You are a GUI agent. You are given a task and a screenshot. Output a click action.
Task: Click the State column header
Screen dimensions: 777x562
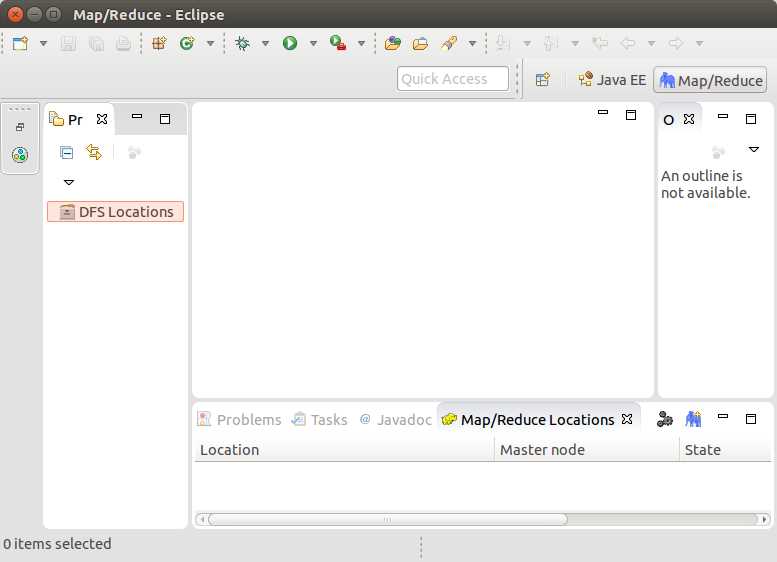[x=725, y=450]
